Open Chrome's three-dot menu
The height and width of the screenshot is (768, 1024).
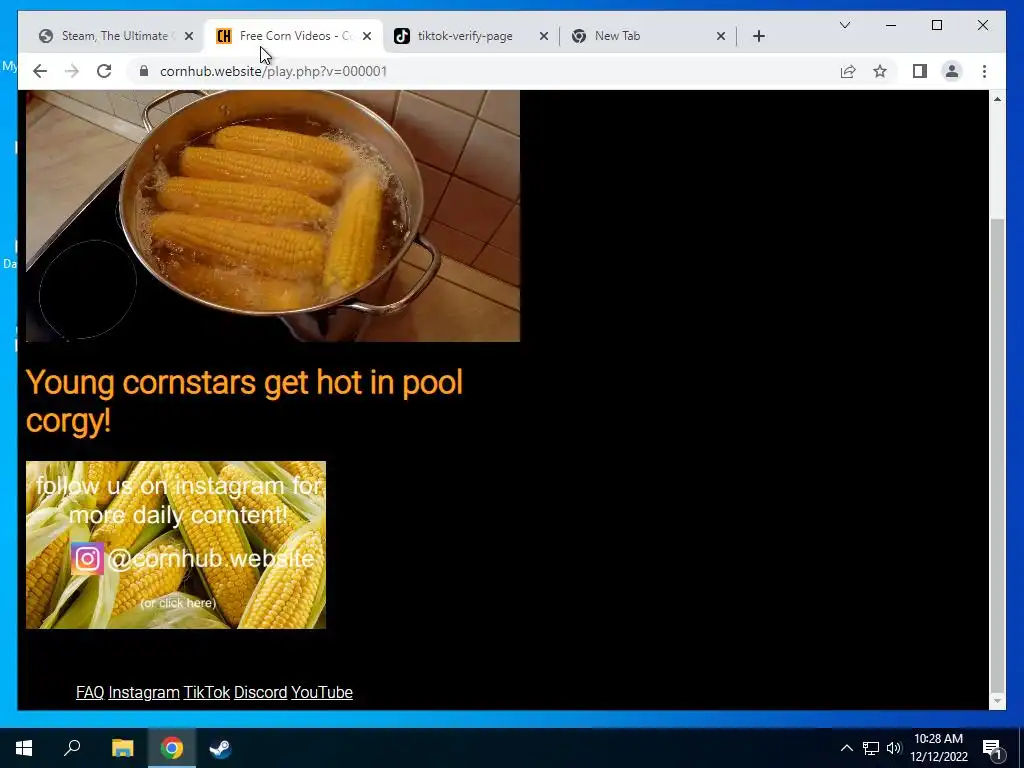click(984, 71)
